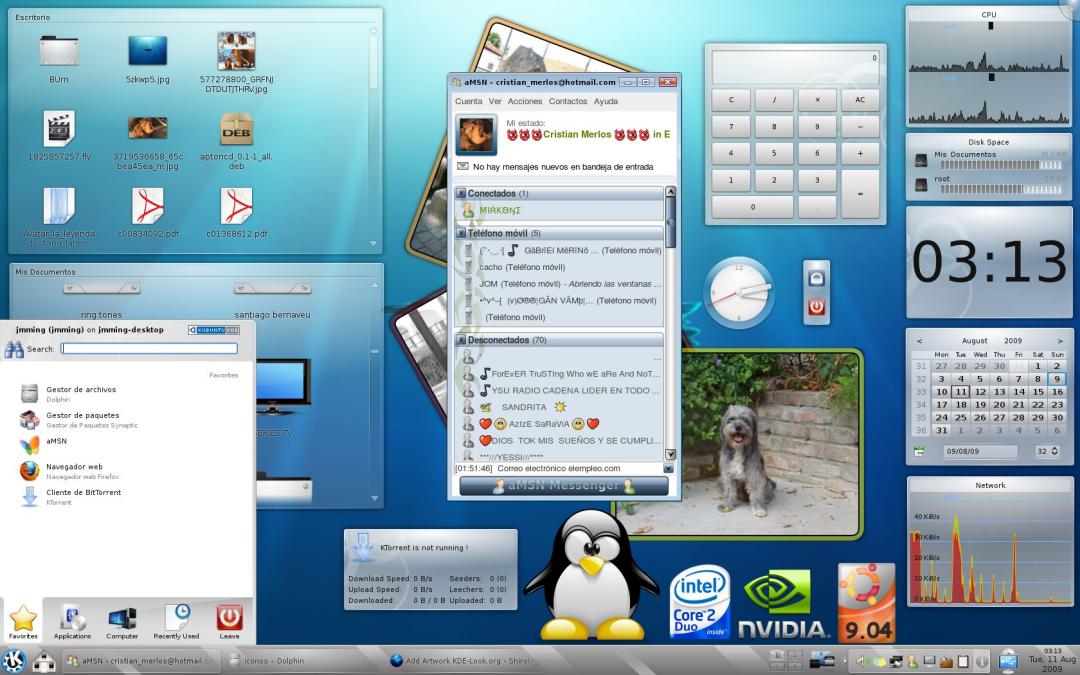This screenshot has height=675, width=1080.
Task: Expand hidden system tray icons arrow
Action: tap(845, 661)
